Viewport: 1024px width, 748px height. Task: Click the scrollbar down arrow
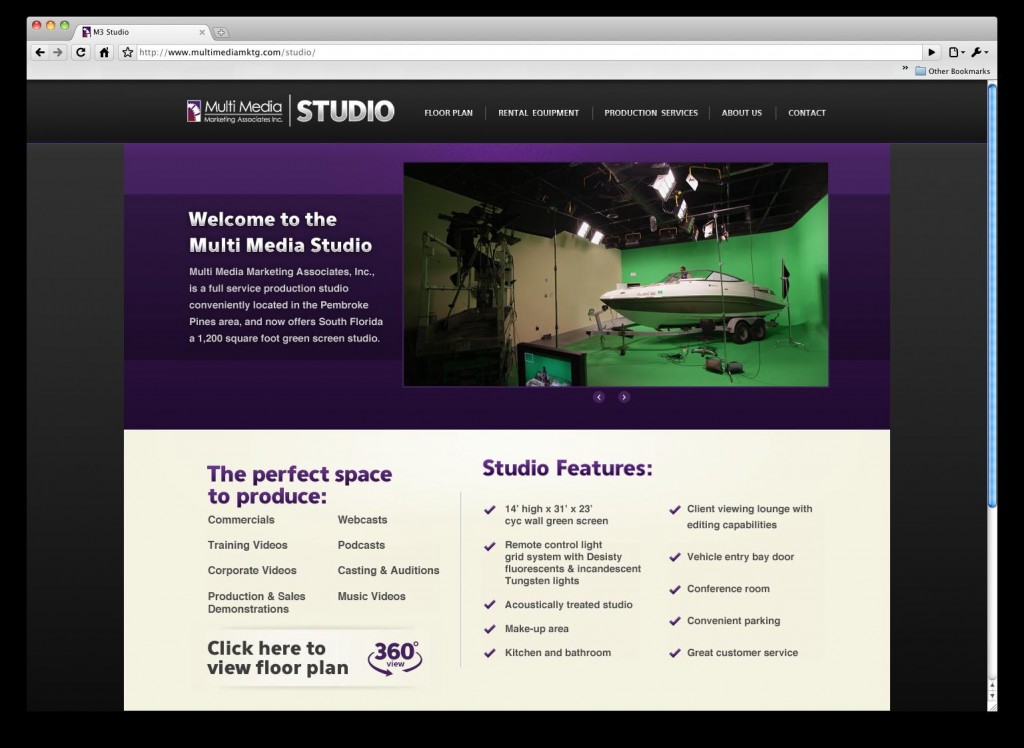[992, 697]
